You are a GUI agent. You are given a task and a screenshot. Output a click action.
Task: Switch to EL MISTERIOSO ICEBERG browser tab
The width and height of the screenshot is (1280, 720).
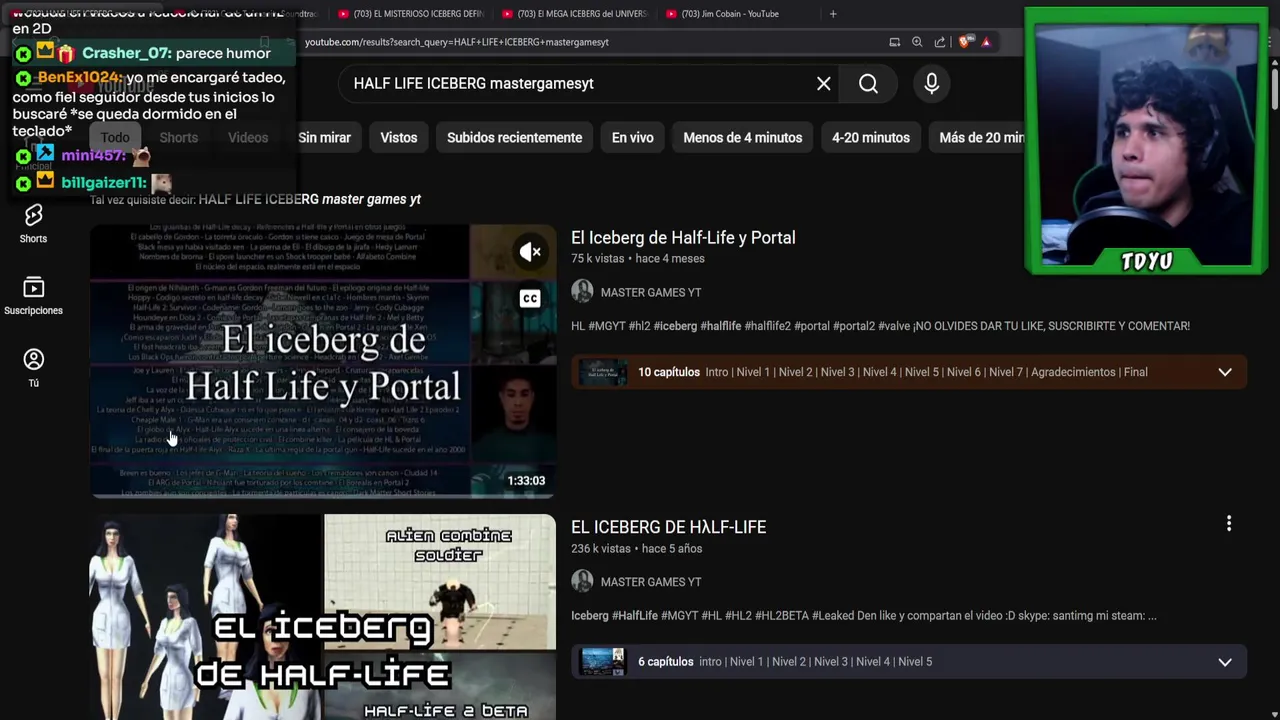click(410, 14)
